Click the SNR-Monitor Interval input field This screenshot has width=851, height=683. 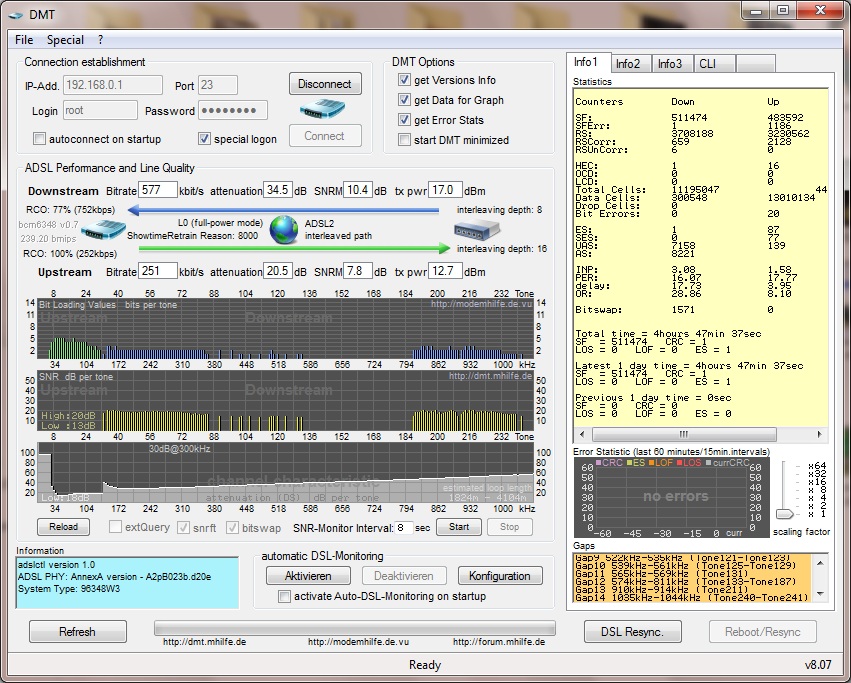click(x=403, y=527)
